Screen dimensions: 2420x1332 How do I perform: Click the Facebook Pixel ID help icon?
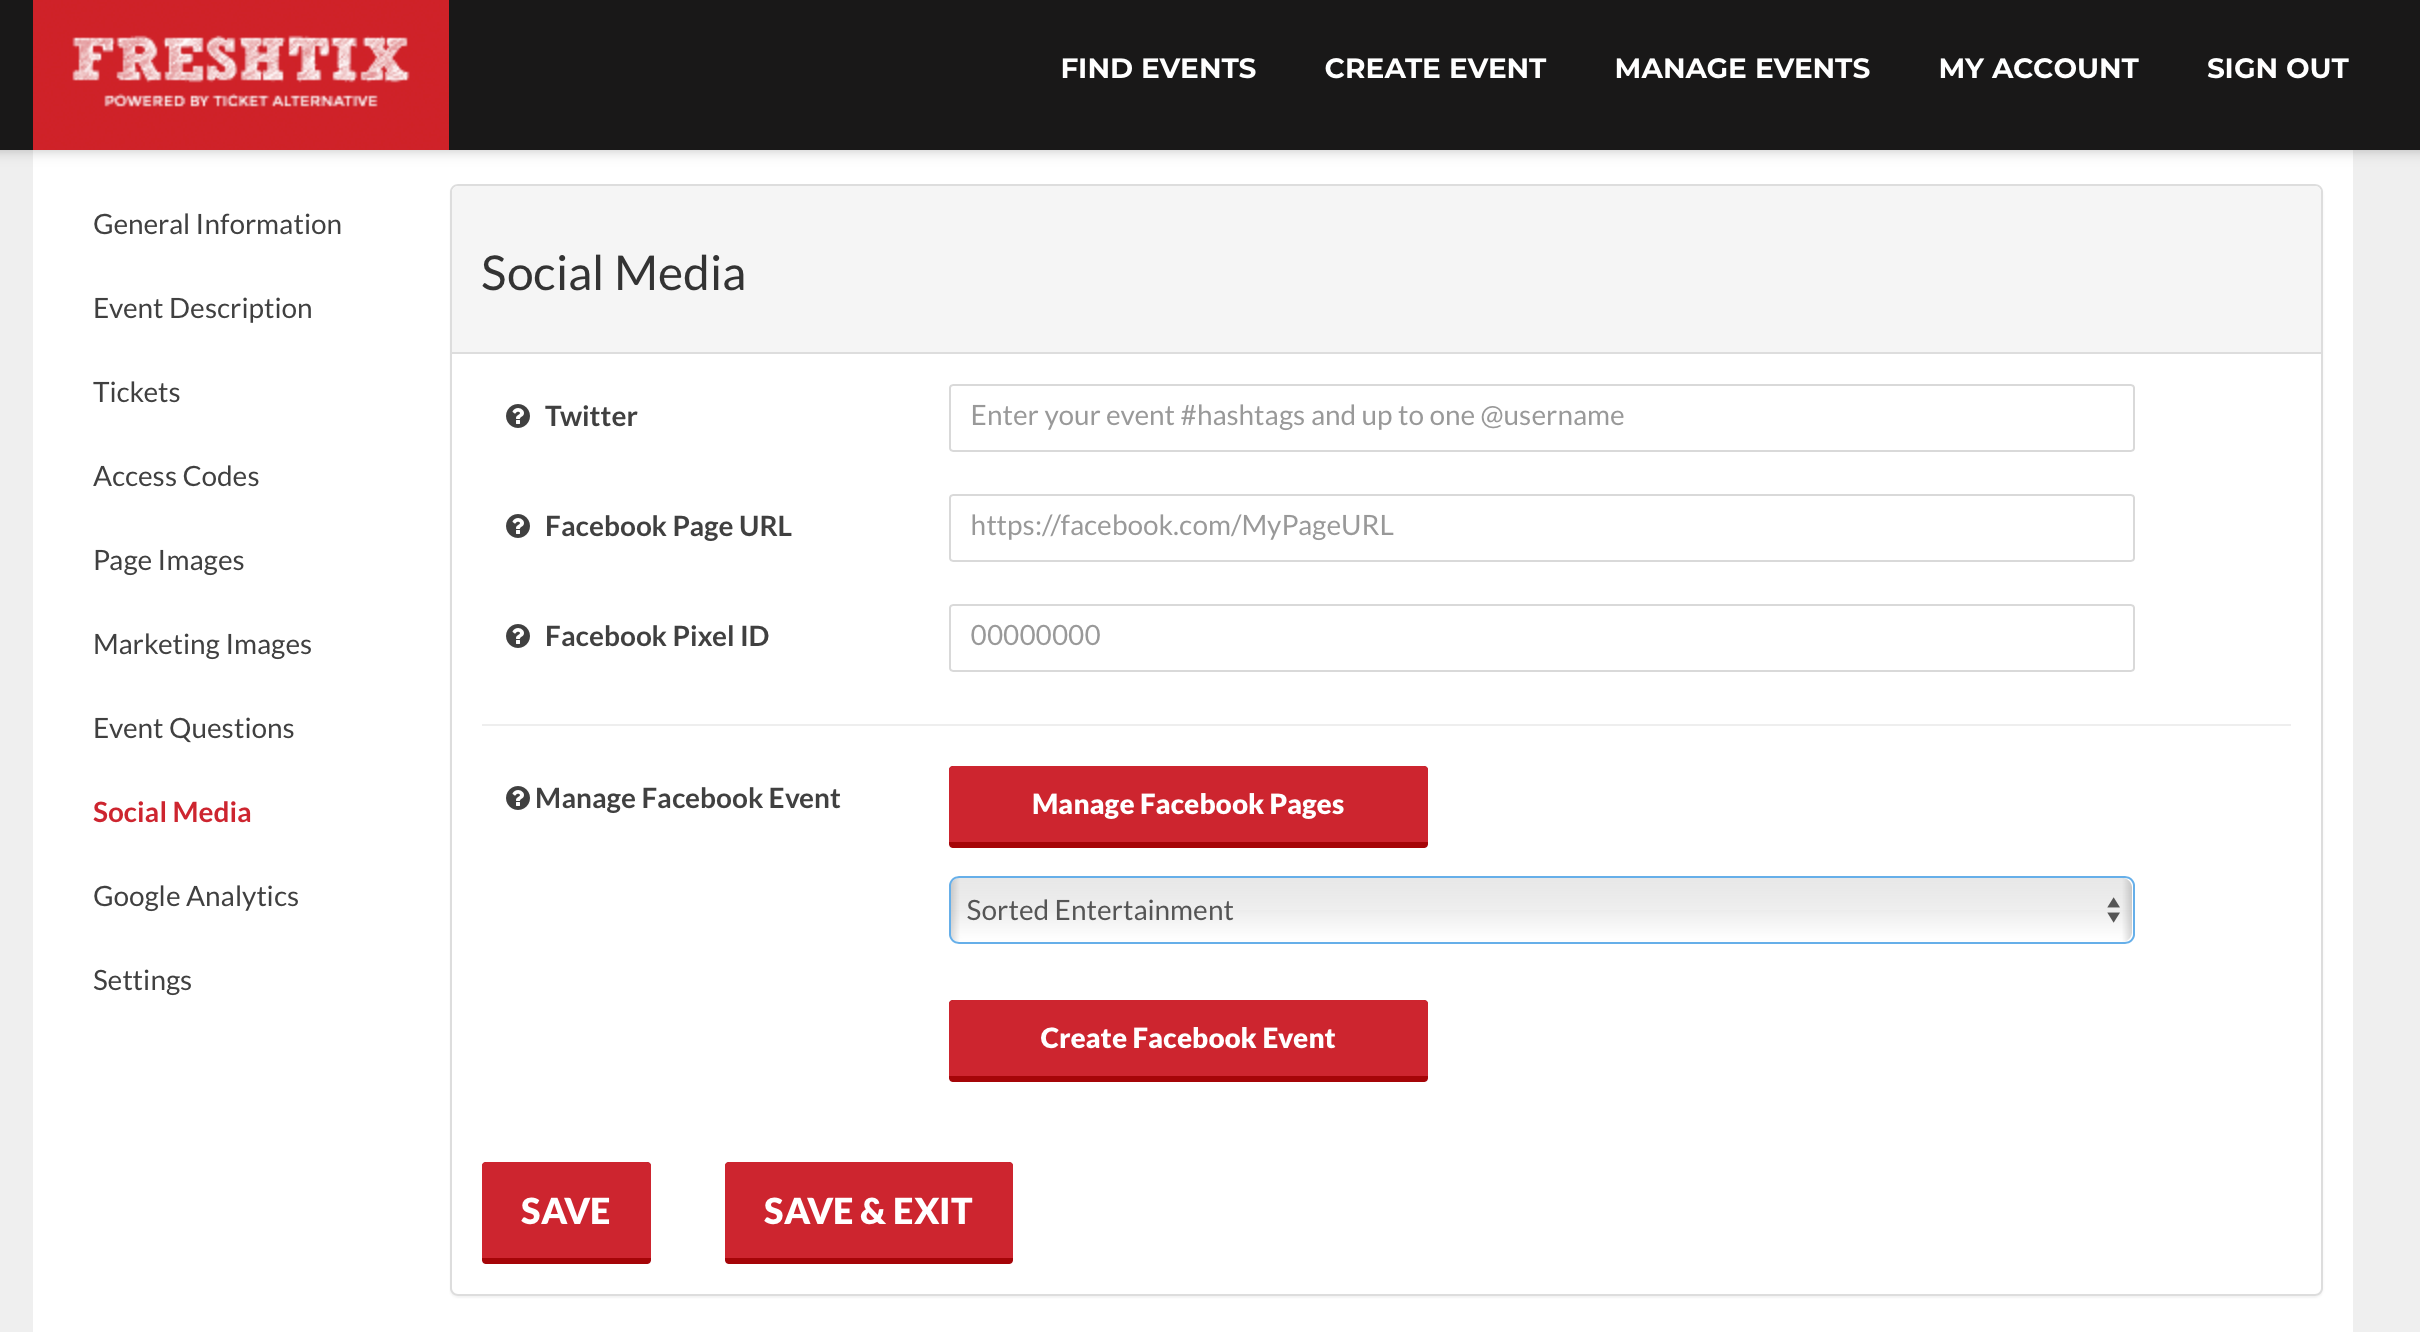pyautogui.click(x=517, y=636)
